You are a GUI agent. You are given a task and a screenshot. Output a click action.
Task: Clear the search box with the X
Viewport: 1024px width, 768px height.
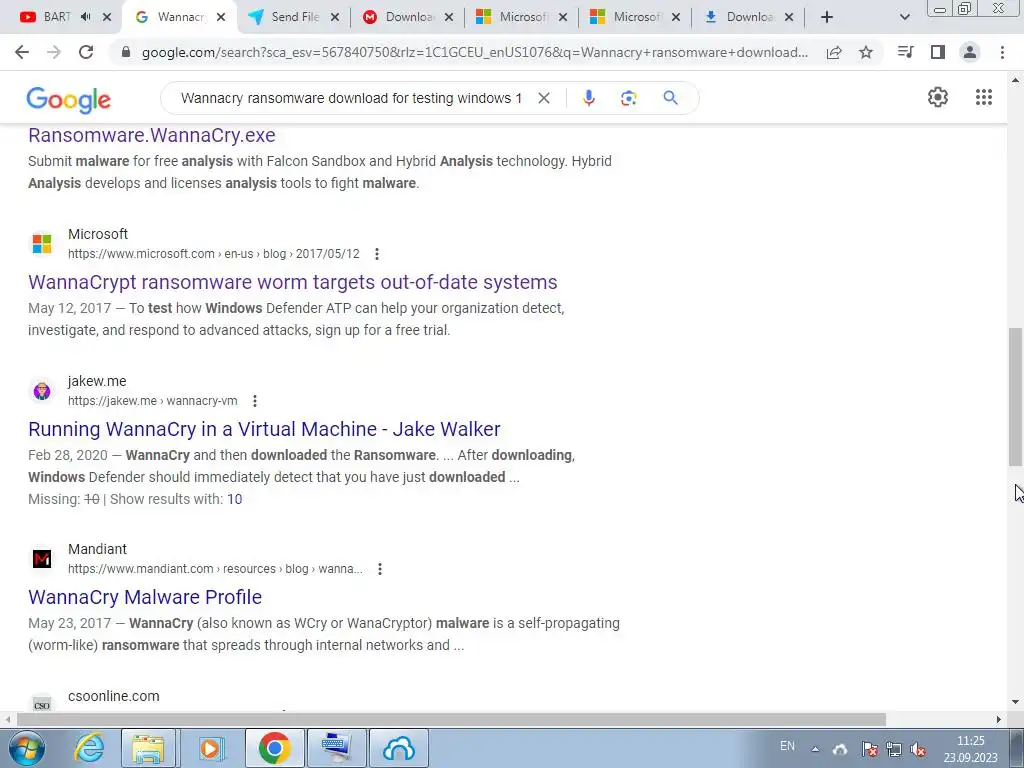coord(543,98)
